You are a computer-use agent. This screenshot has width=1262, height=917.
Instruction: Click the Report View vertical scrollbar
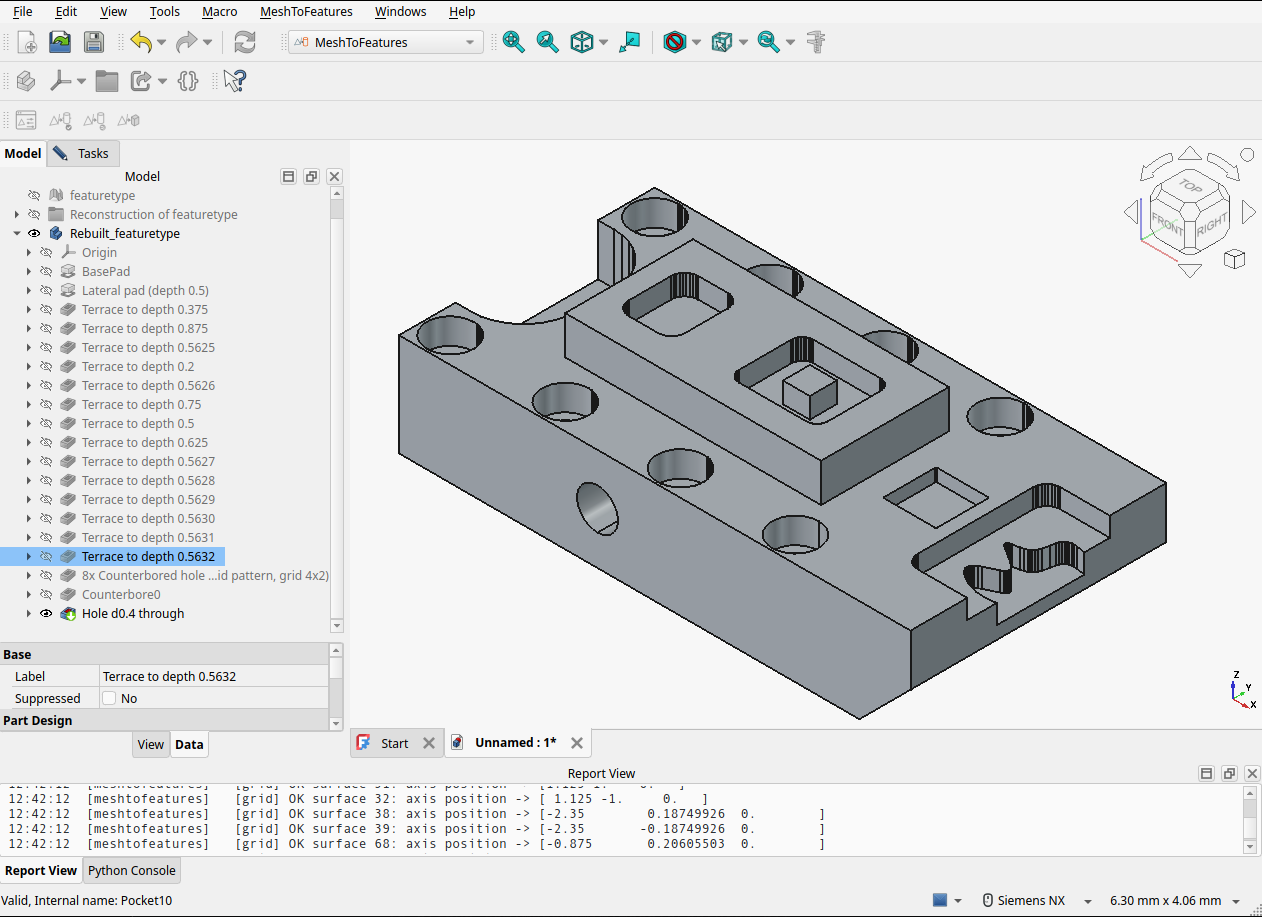point(1250,820)
